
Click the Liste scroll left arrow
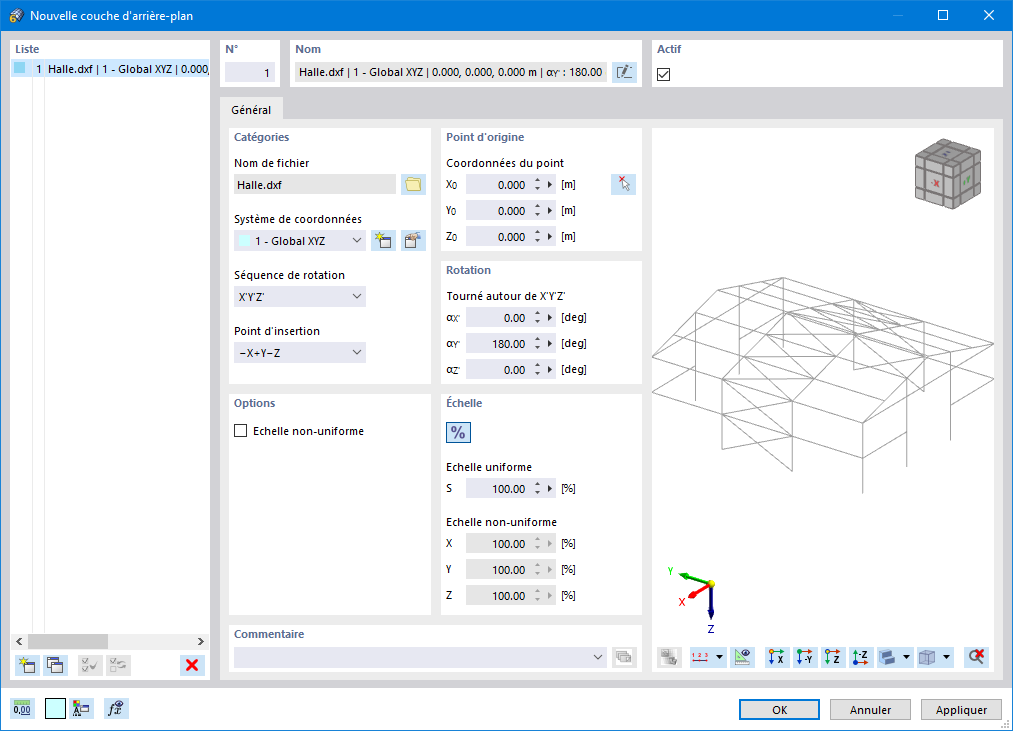point(19,641)
